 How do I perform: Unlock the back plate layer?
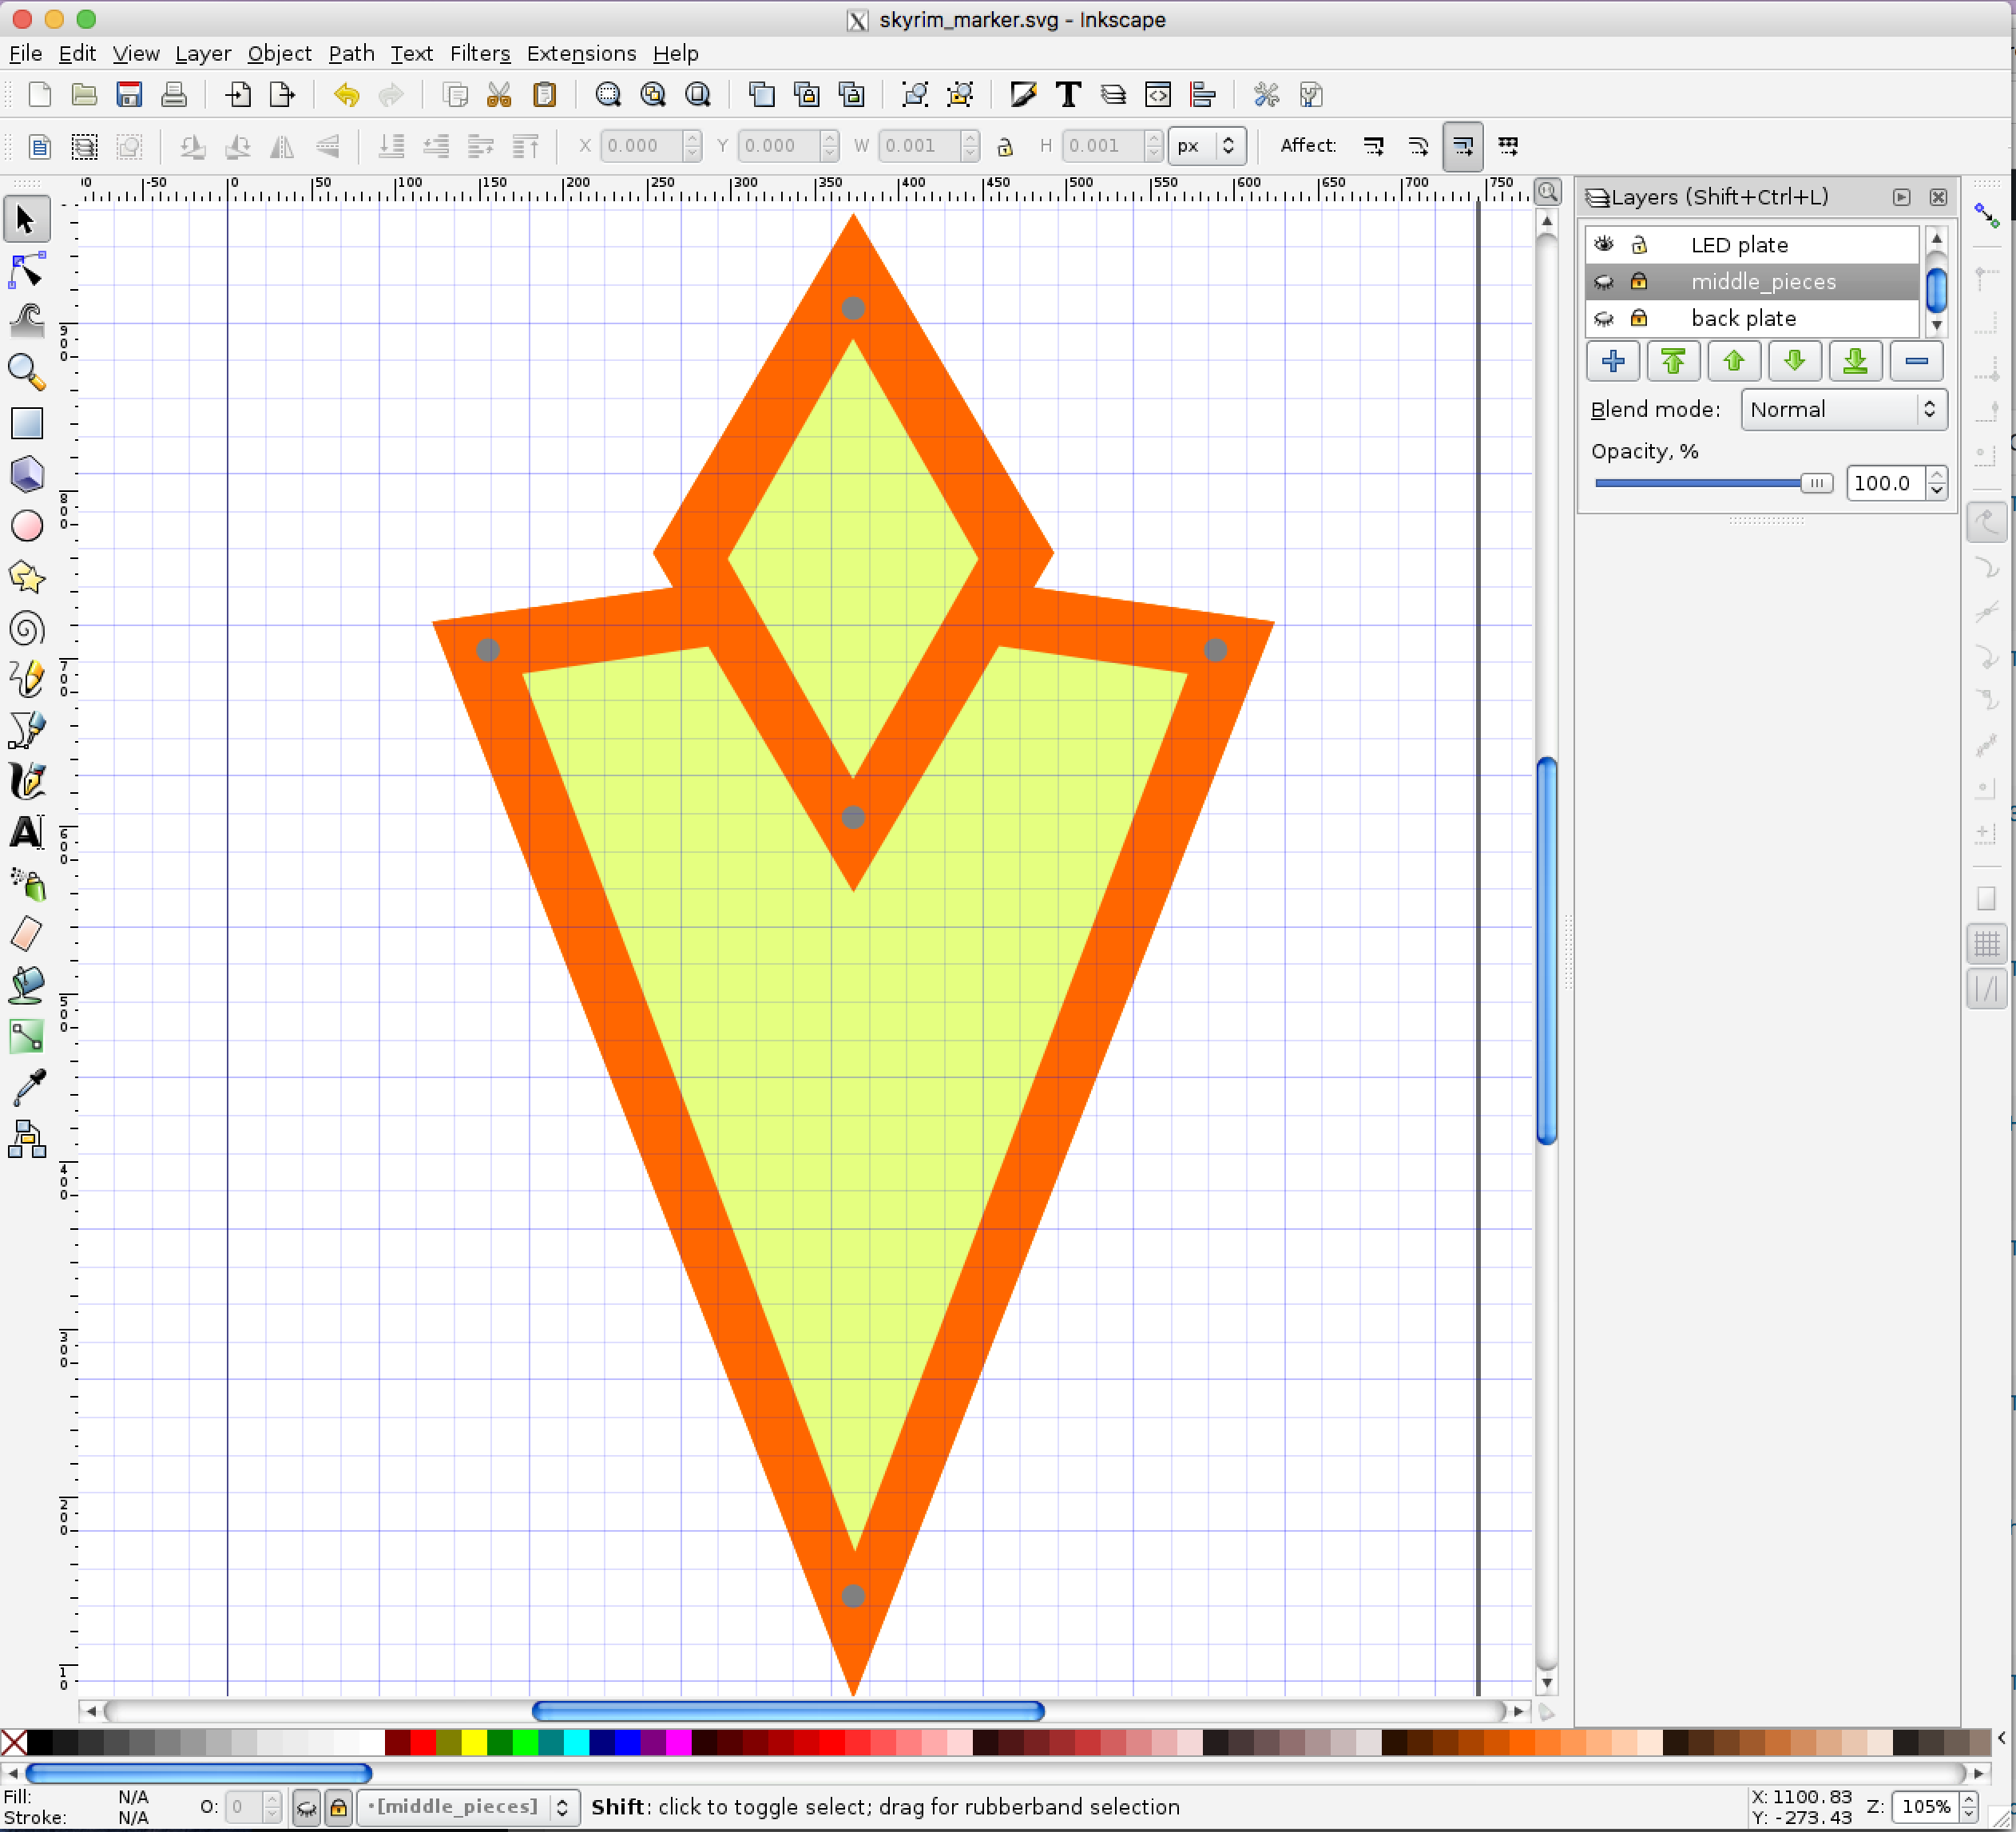tap(1638, 318)
